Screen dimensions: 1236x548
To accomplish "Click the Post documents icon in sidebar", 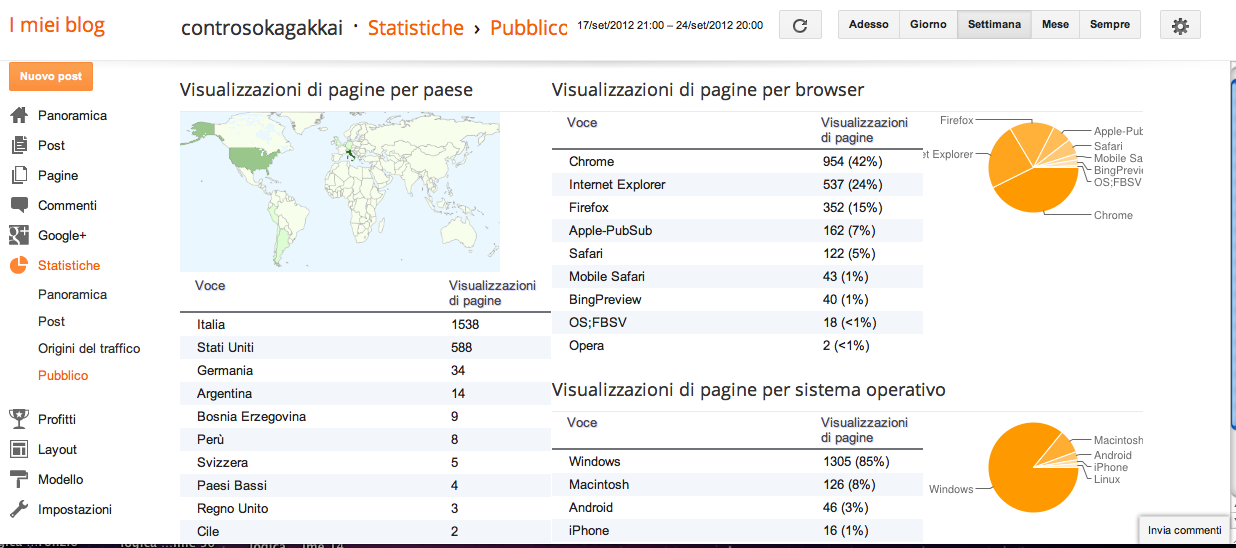I will [x=19, y=145].
